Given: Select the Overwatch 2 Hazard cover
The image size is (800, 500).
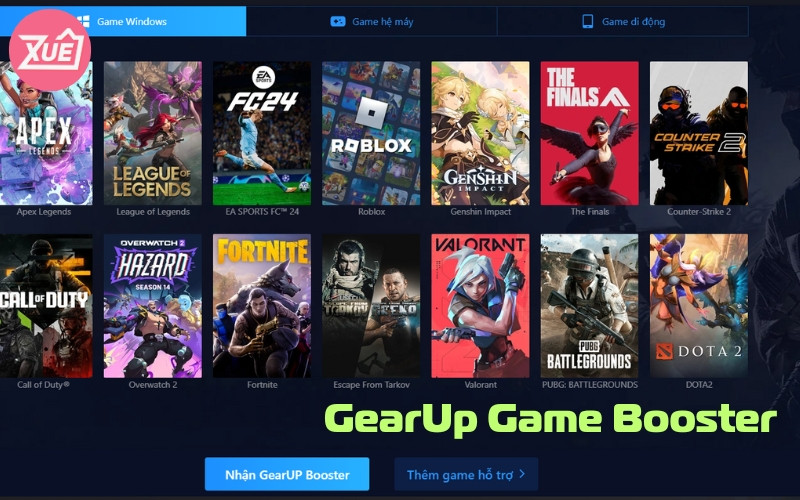Looking at the screenshot, I should pyautogui.click(x=153, y=306).
